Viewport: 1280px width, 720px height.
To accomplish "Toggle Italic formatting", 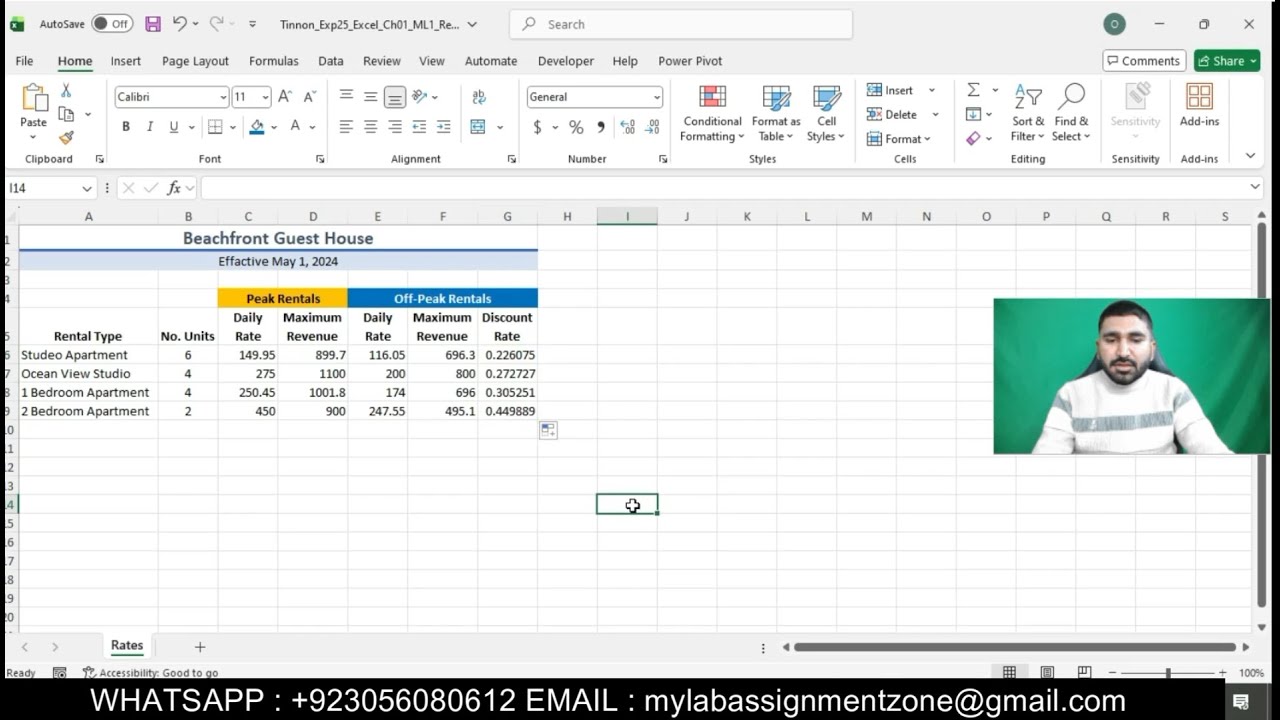I will tap(150, 127).
